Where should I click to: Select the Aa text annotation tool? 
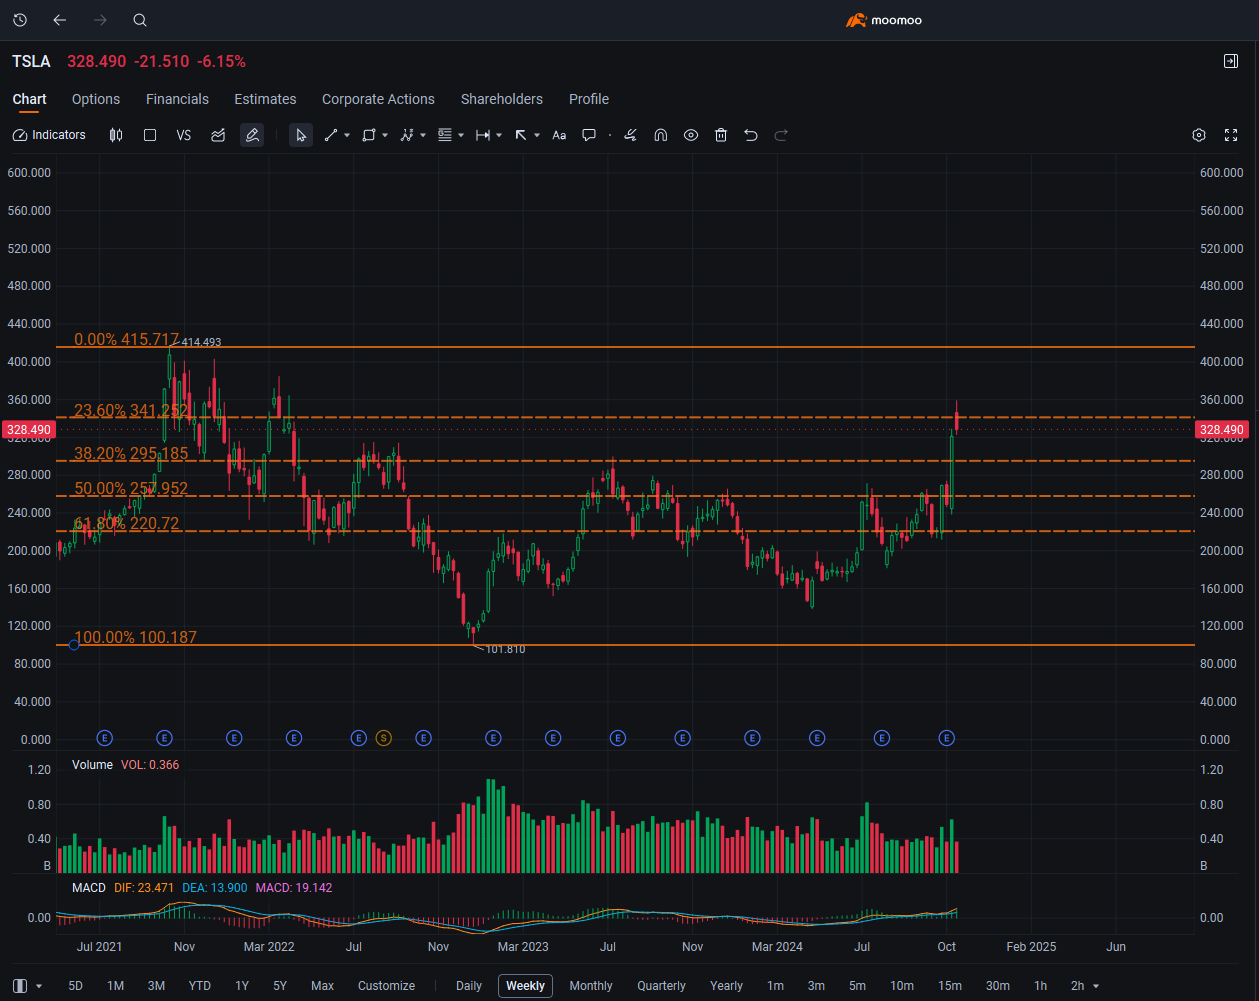pyautogui.click(x=559, y=135)
